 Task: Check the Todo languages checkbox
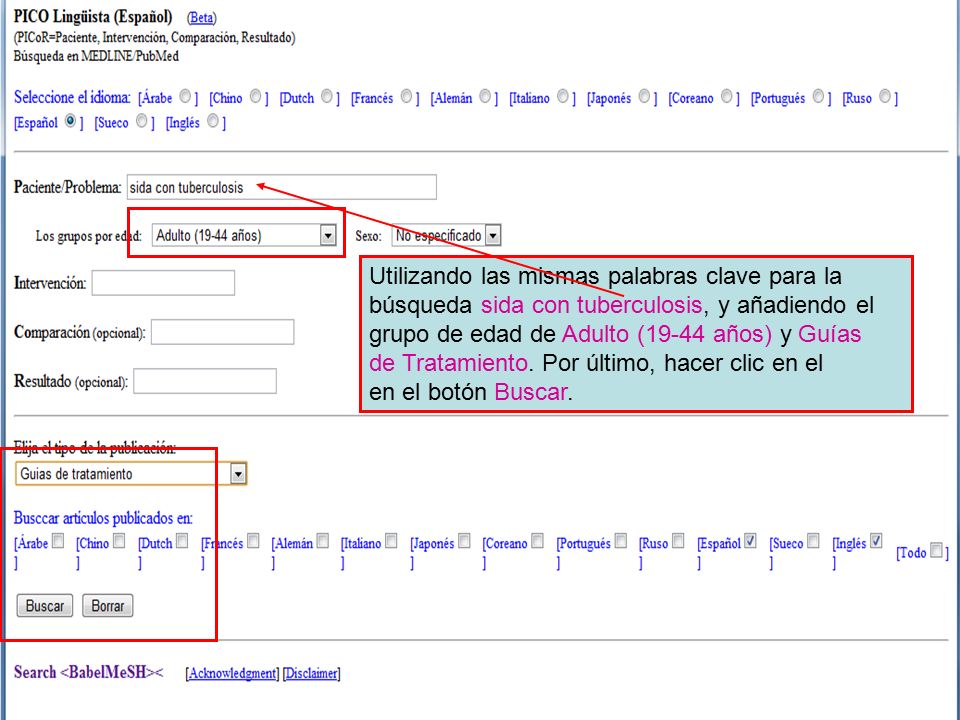click(x=936, y=550)
